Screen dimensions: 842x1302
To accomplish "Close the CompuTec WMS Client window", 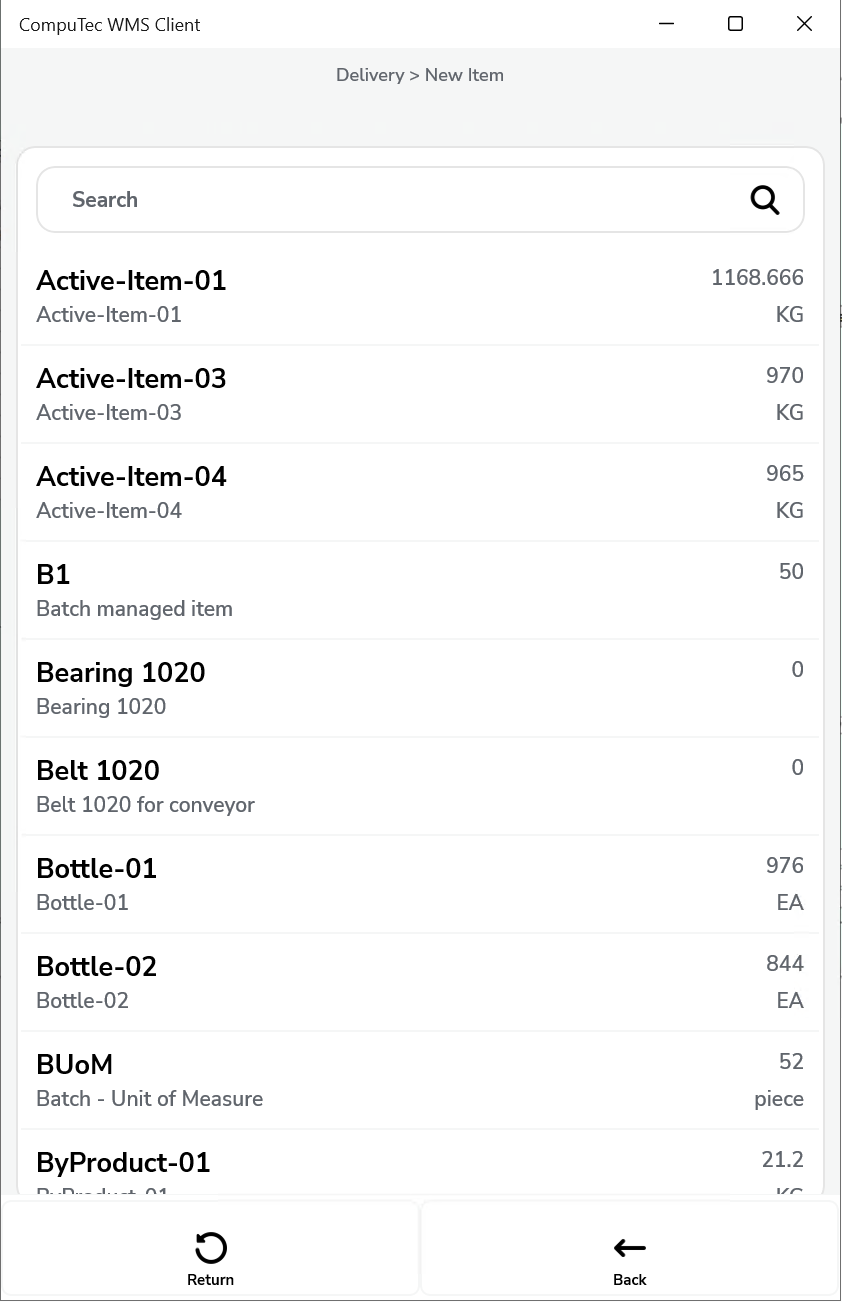I will (804, 24).
